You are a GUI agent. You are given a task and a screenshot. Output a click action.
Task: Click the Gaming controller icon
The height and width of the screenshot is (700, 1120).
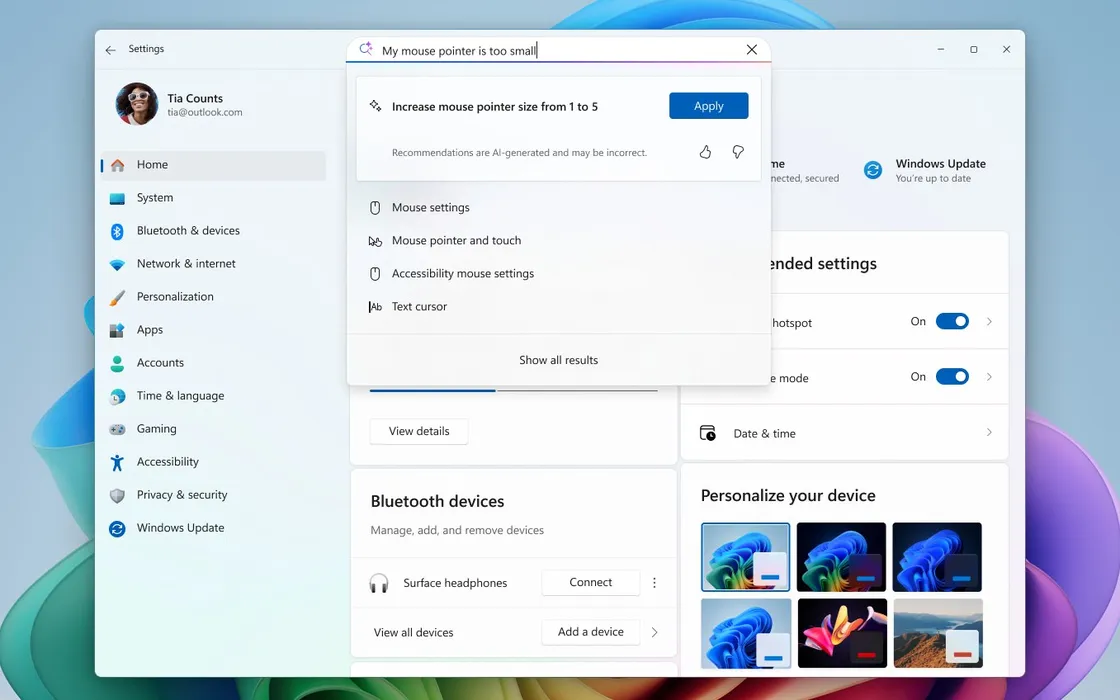(x=117, y=429)
